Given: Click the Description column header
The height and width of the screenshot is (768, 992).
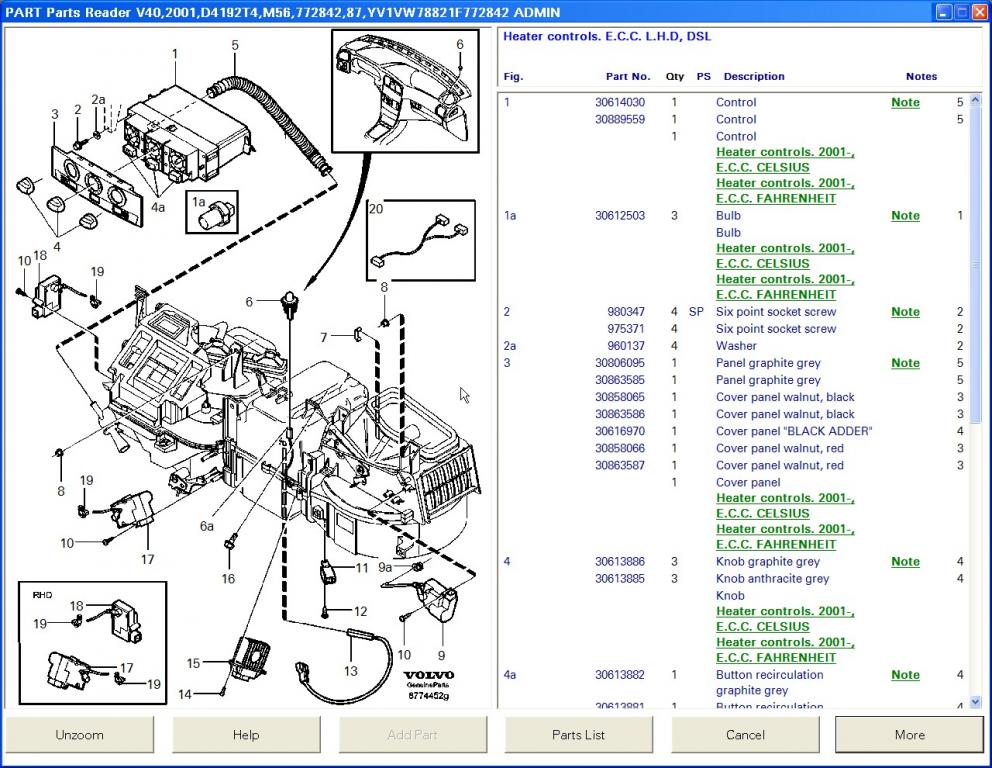Looking at the screenshot, I should (753, 77).
